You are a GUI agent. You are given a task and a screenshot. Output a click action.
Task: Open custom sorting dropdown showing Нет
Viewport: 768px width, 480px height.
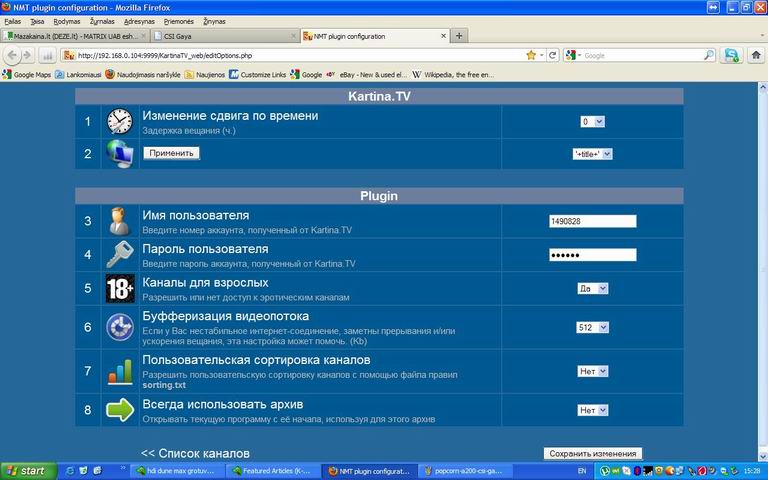click(593, 371)
